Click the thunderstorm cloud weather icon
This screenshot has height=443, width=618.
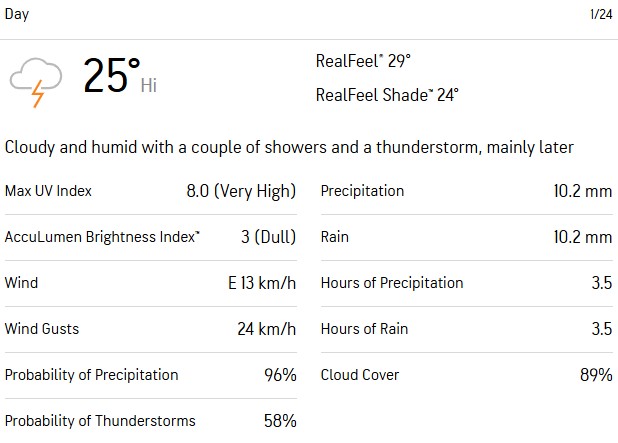click(36, 79)
